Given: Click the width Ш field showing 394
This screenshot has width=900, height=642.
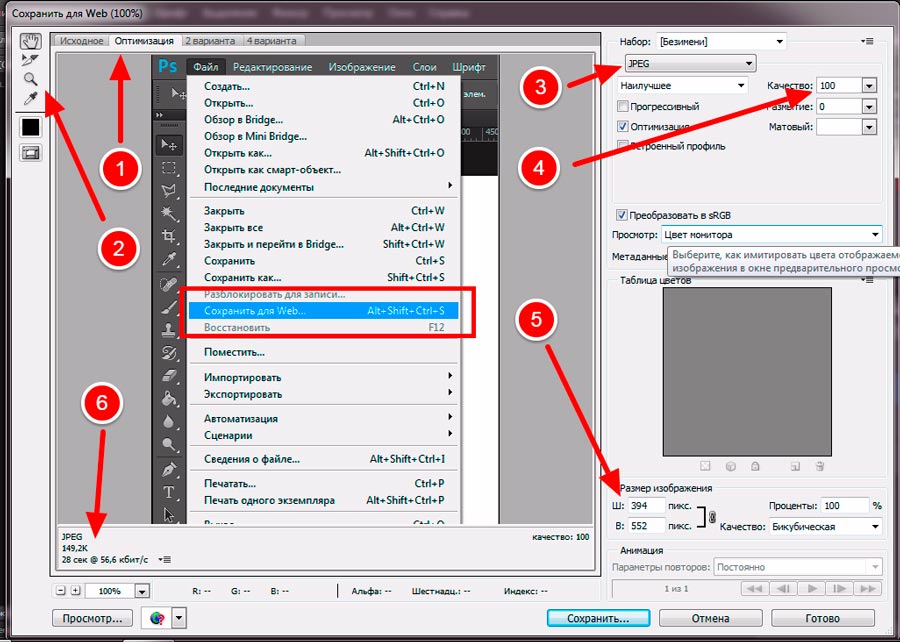Looking at the screenshot, I should (646, 506).
